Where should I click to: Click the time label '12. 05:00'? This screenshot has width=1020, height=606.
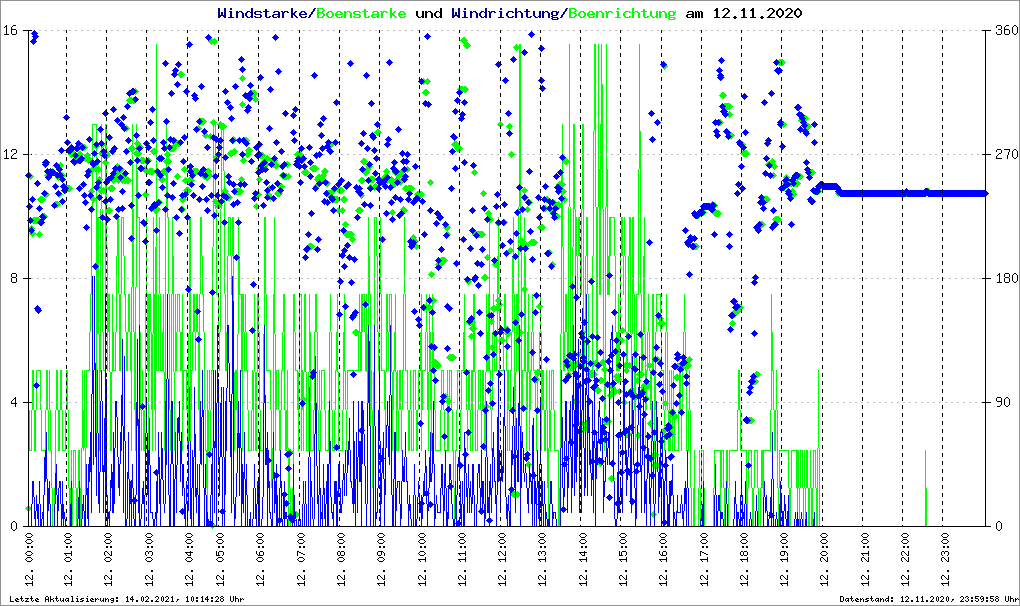[x=219, y=559]
